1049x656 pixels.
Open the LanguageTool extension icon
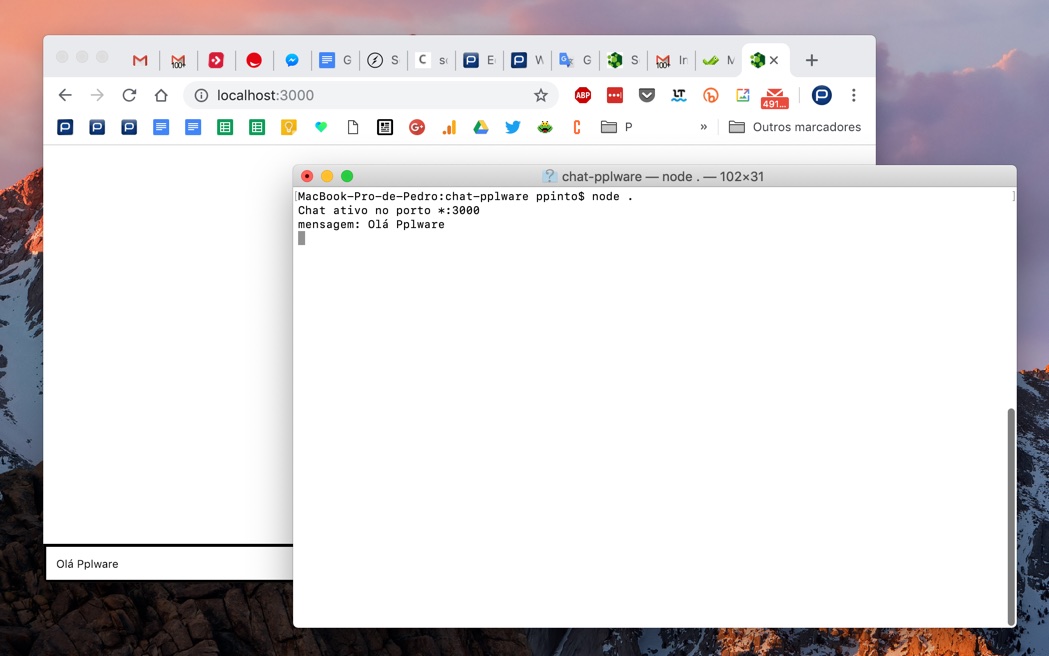pyautogui.click(x=679, y=95)
